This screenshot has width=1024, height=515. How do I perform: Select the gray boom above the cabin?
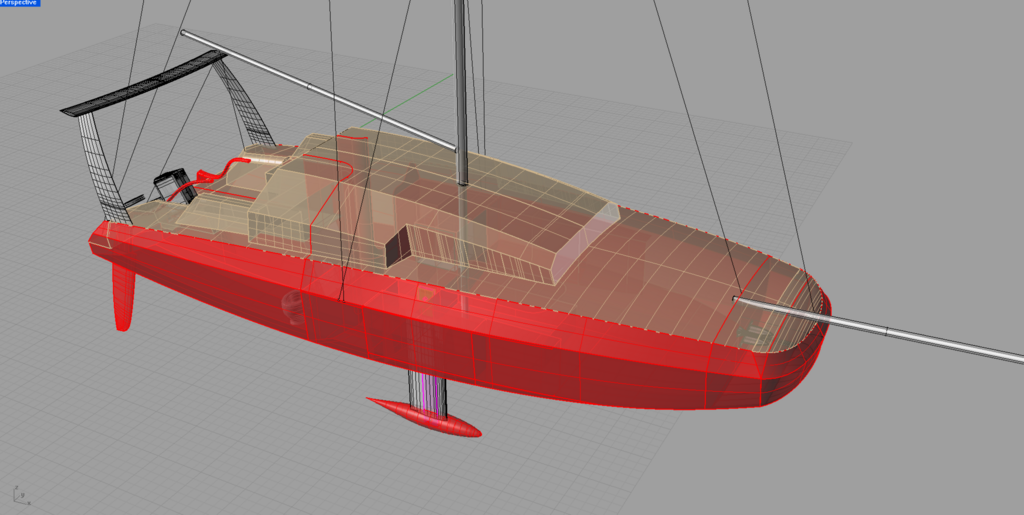point(317,90)
